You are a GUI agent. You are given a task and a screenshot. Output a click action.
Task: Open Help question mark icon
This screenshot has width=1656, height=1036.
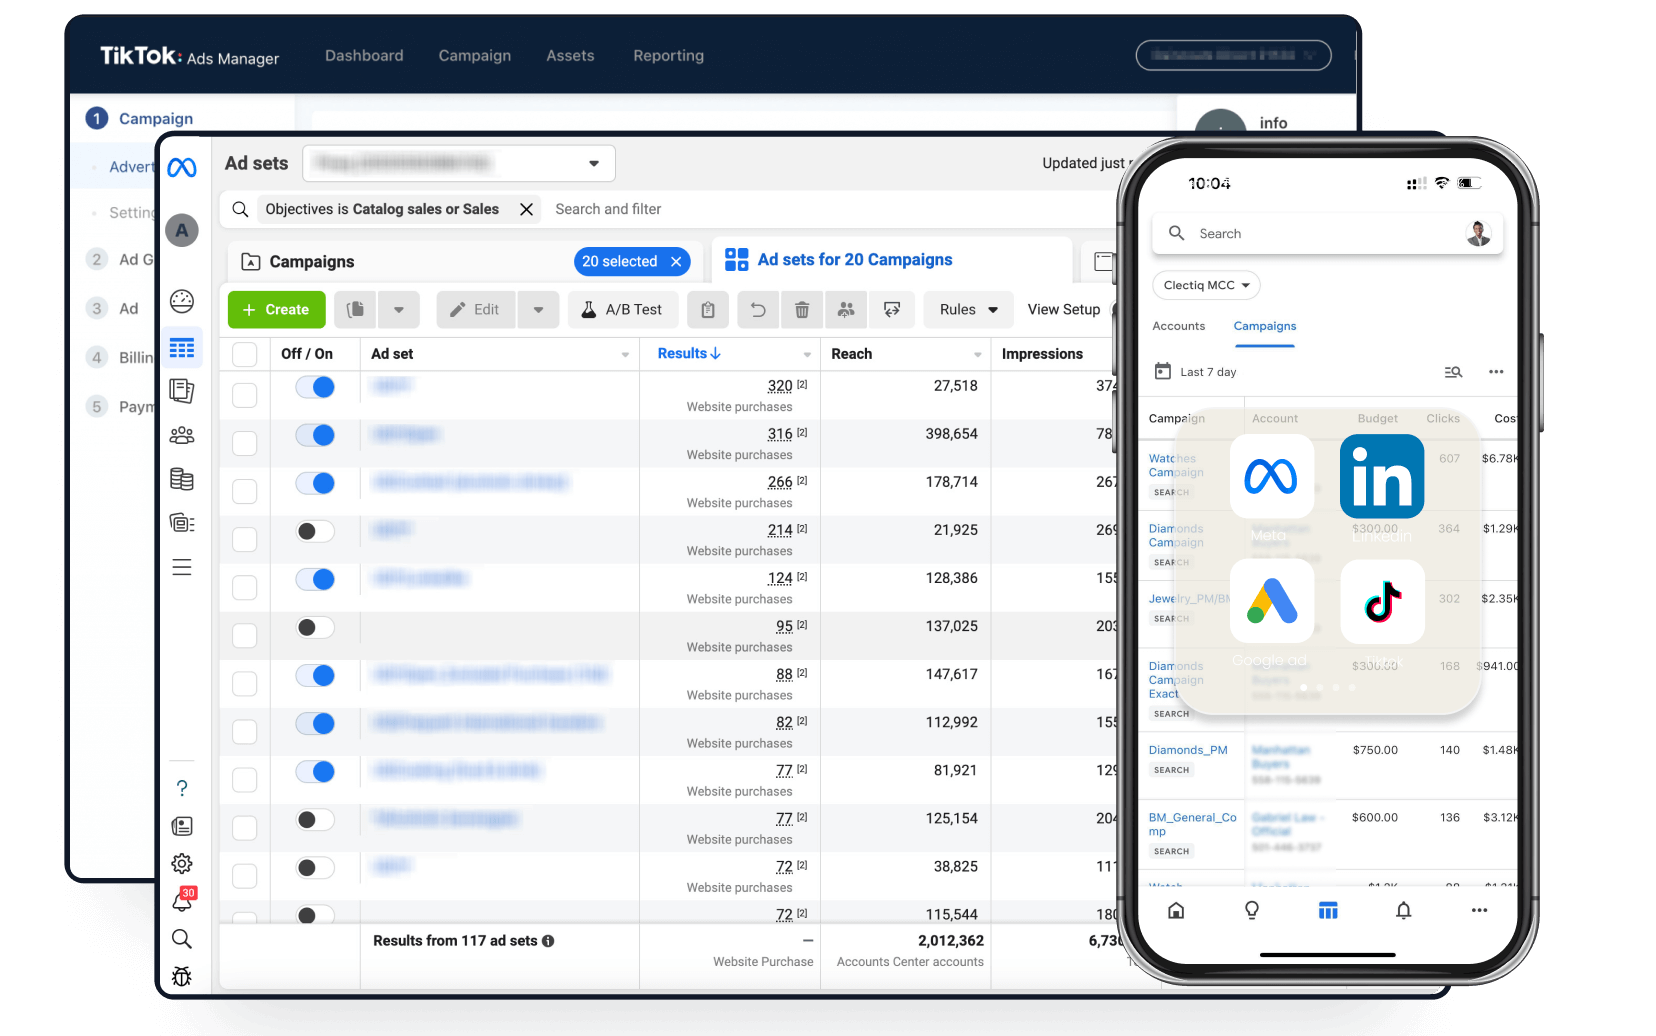(x=182, y=788)
